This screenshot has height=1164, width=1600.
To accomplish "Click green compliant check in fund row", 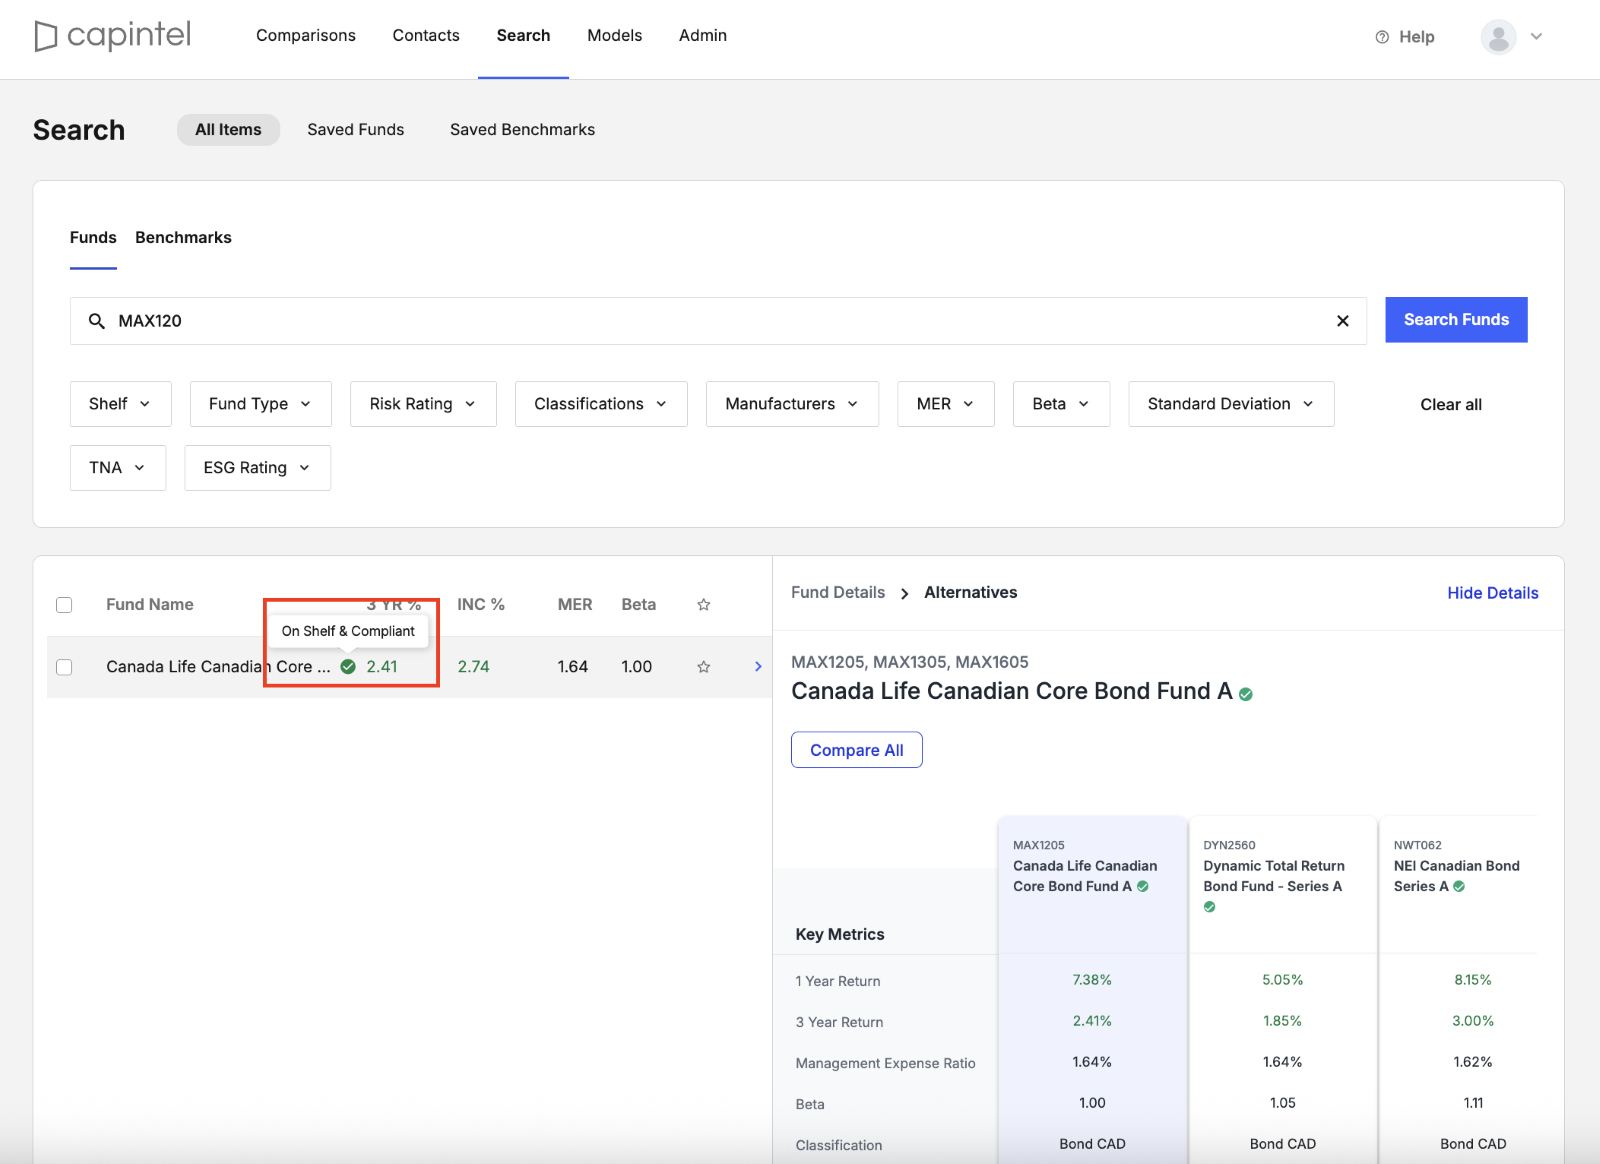I will pos(348,667).
